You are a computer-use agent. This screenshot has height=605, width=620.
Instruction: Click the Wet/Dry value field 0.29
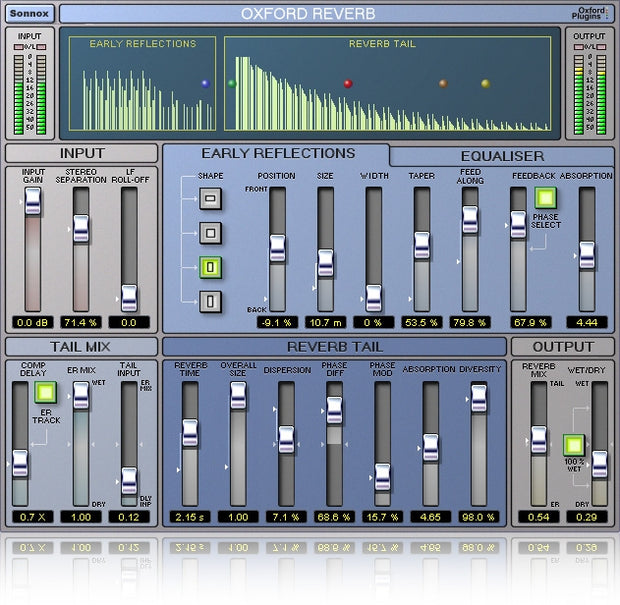(x=587, y=517)
